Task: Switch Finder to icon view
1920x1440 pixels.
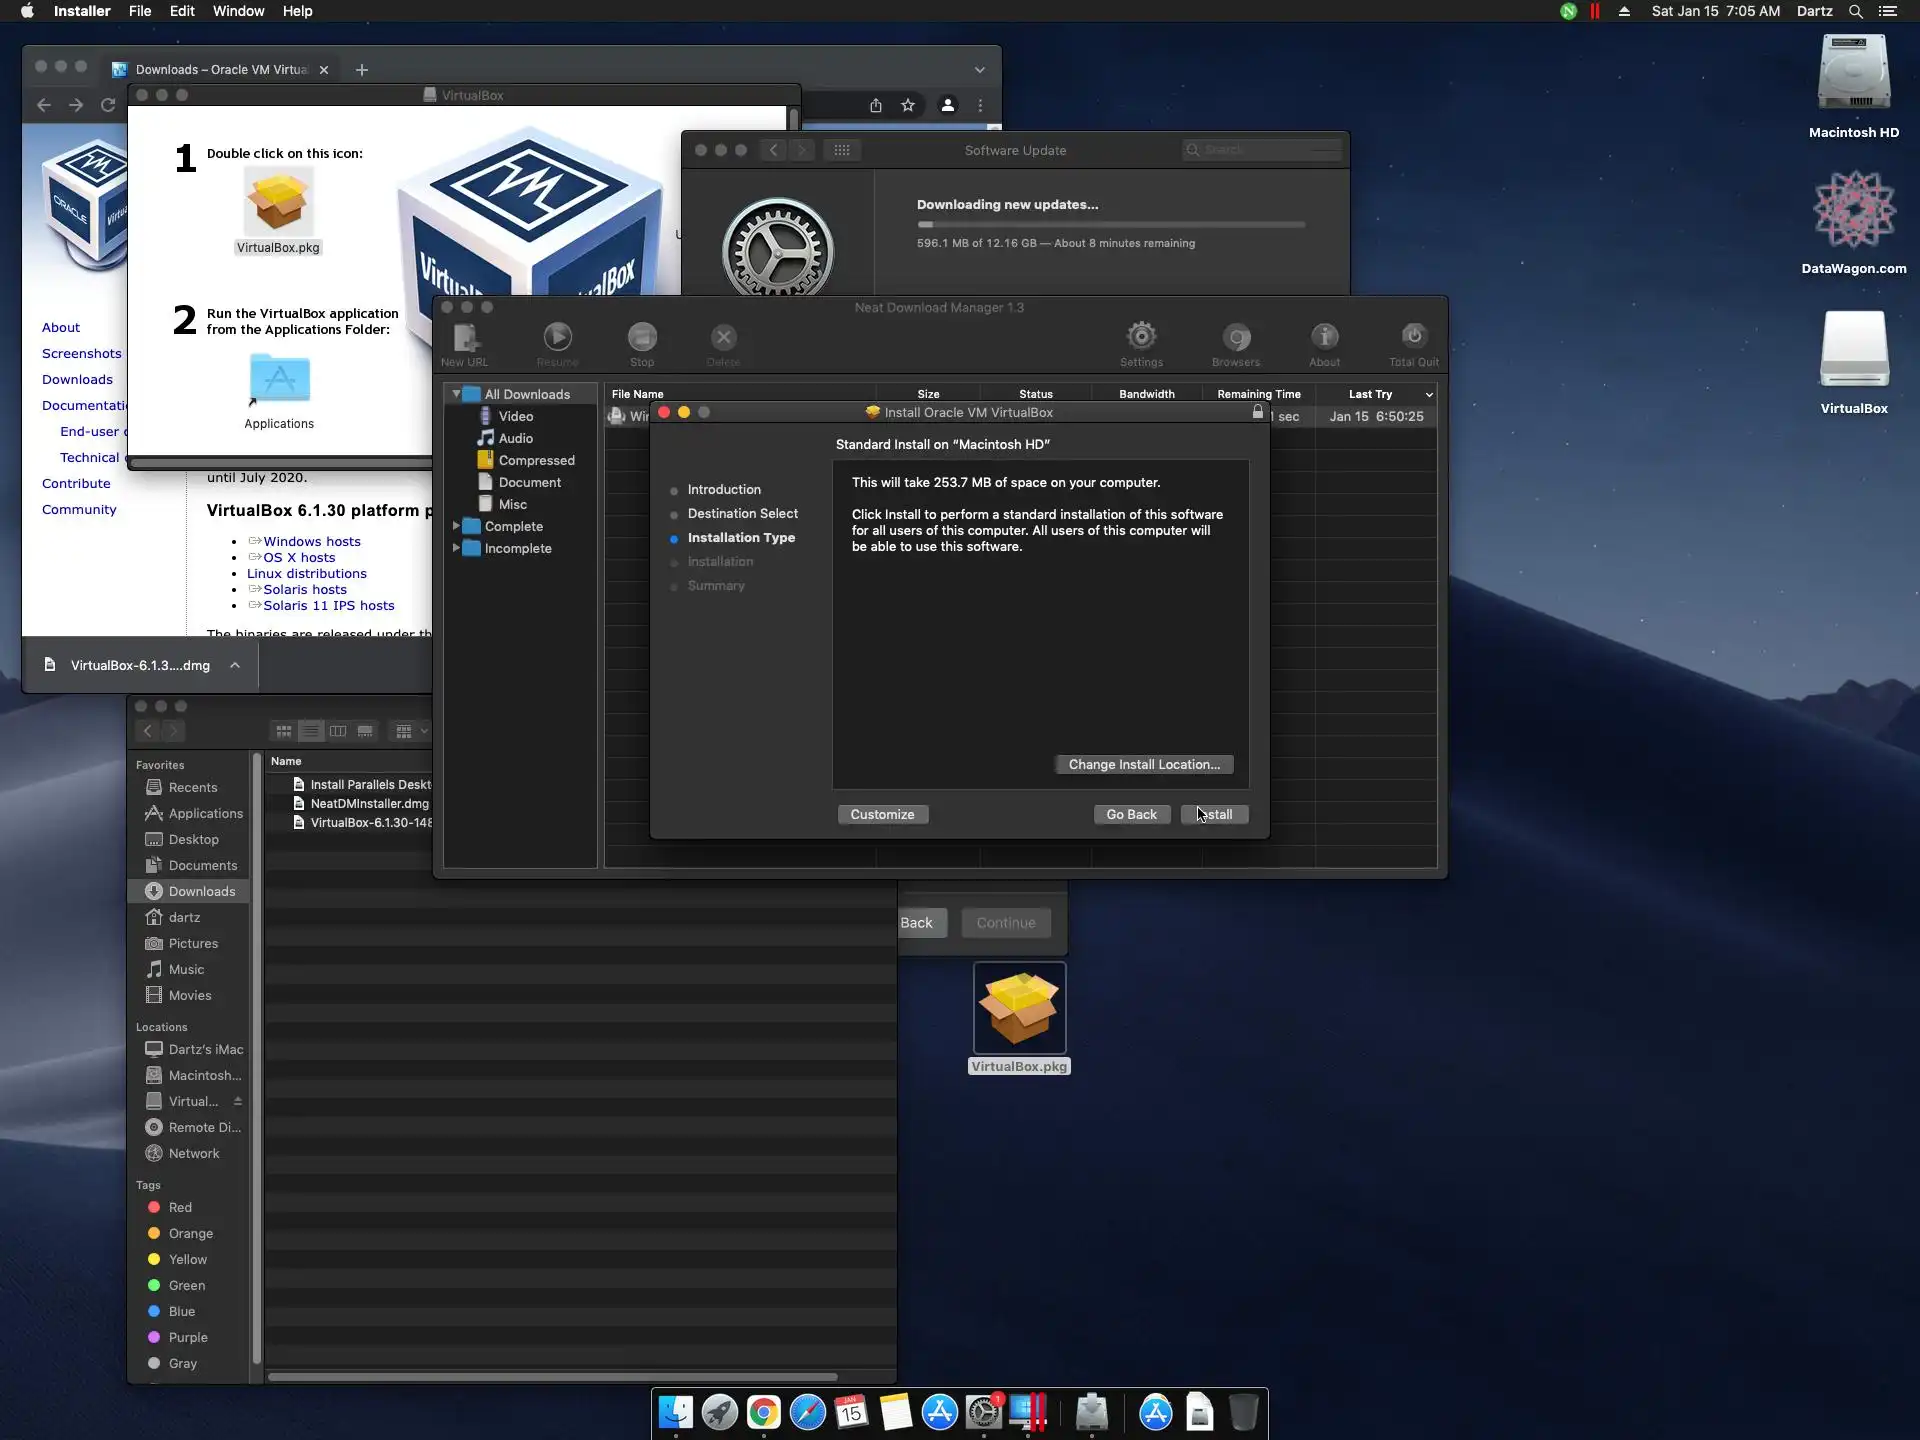Action: click(284, 731)
